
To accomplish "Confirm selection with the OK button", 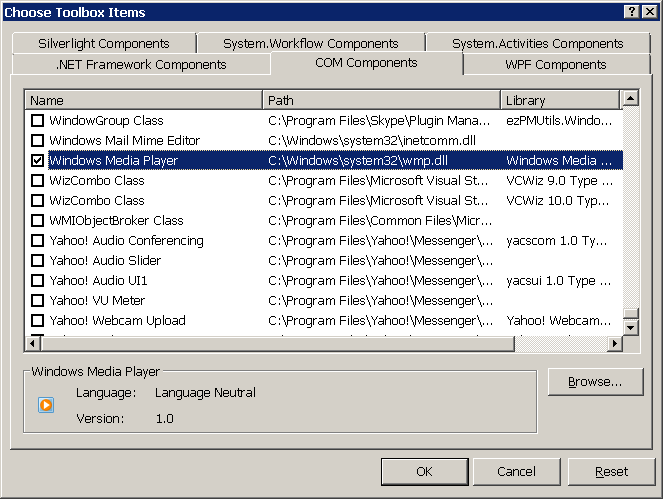I will (x=424, y=471).
